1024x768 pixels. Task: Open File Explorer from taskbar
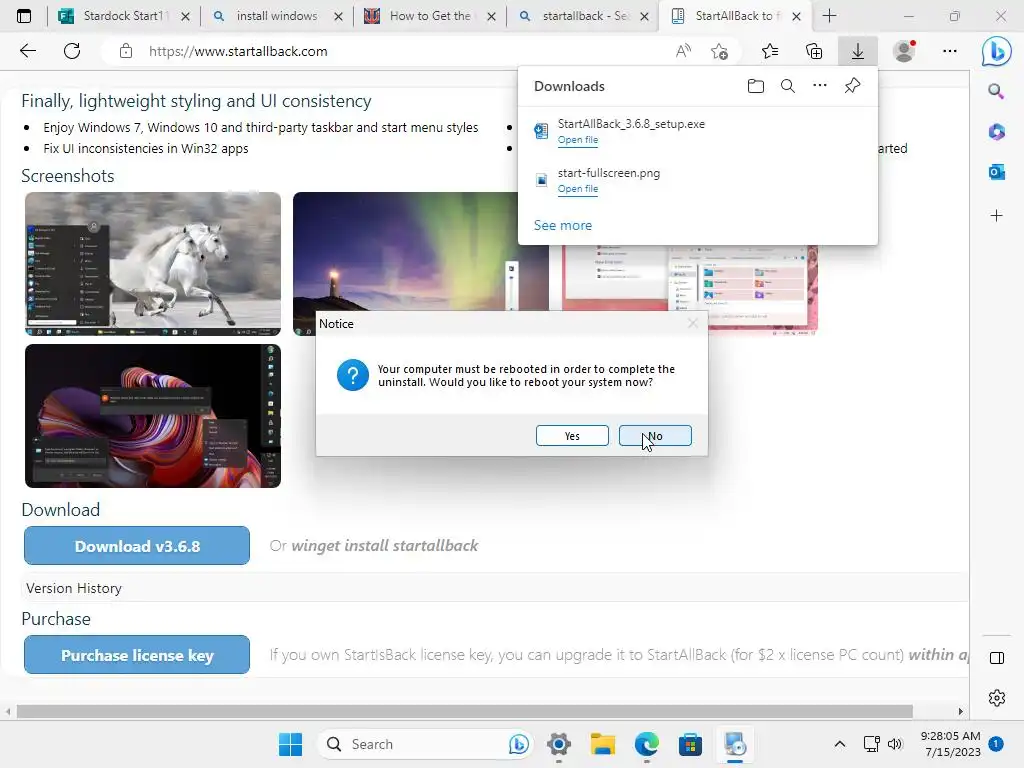click(x=603, y=744)
